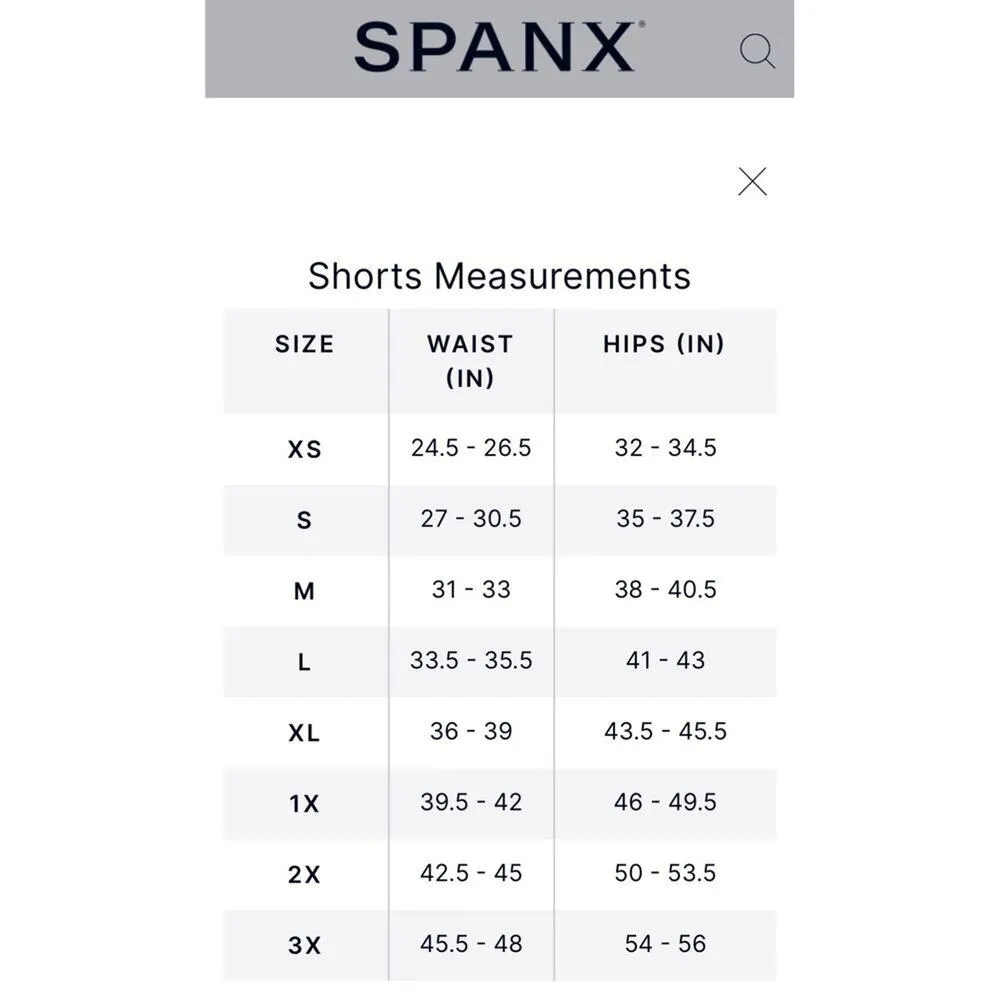Click the Shorts Measurements title

point(499,276)
